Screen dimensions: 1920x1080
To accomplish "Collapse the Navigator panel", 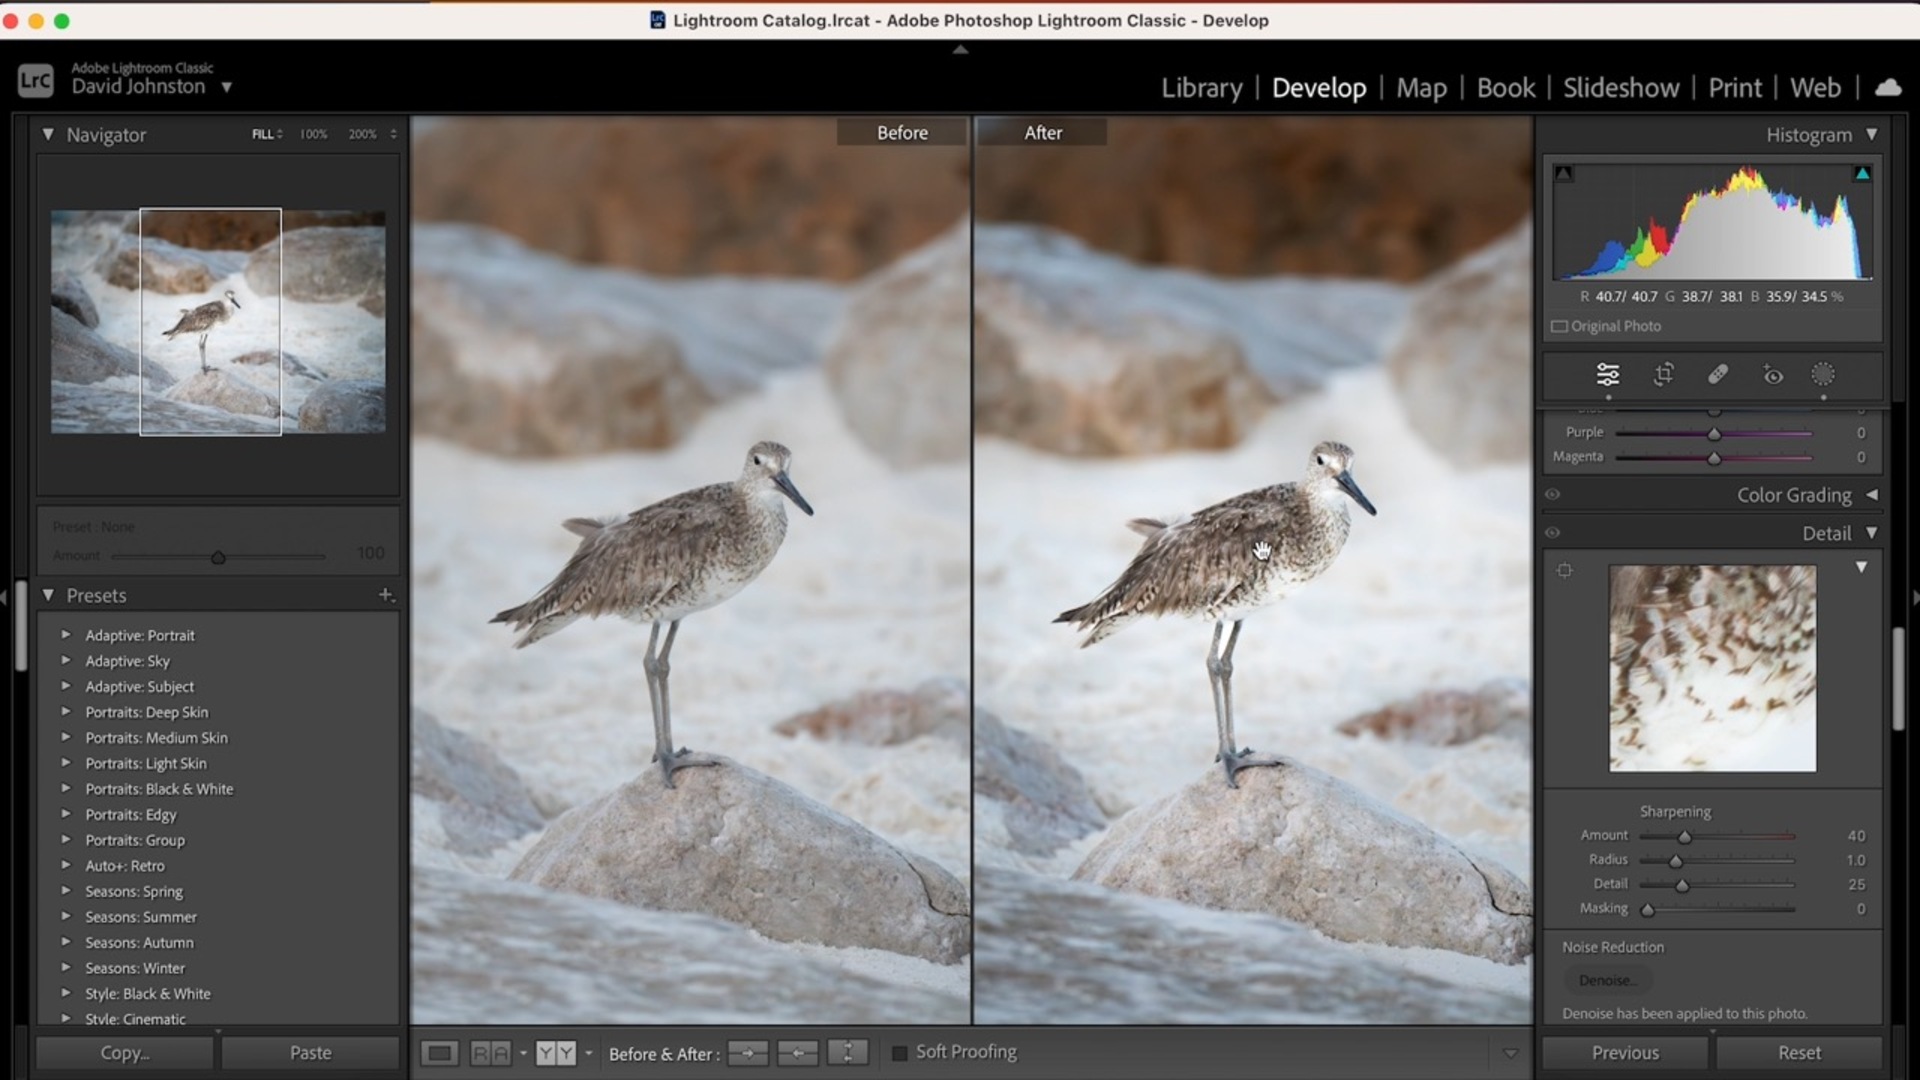I will (x=46, y=134).
